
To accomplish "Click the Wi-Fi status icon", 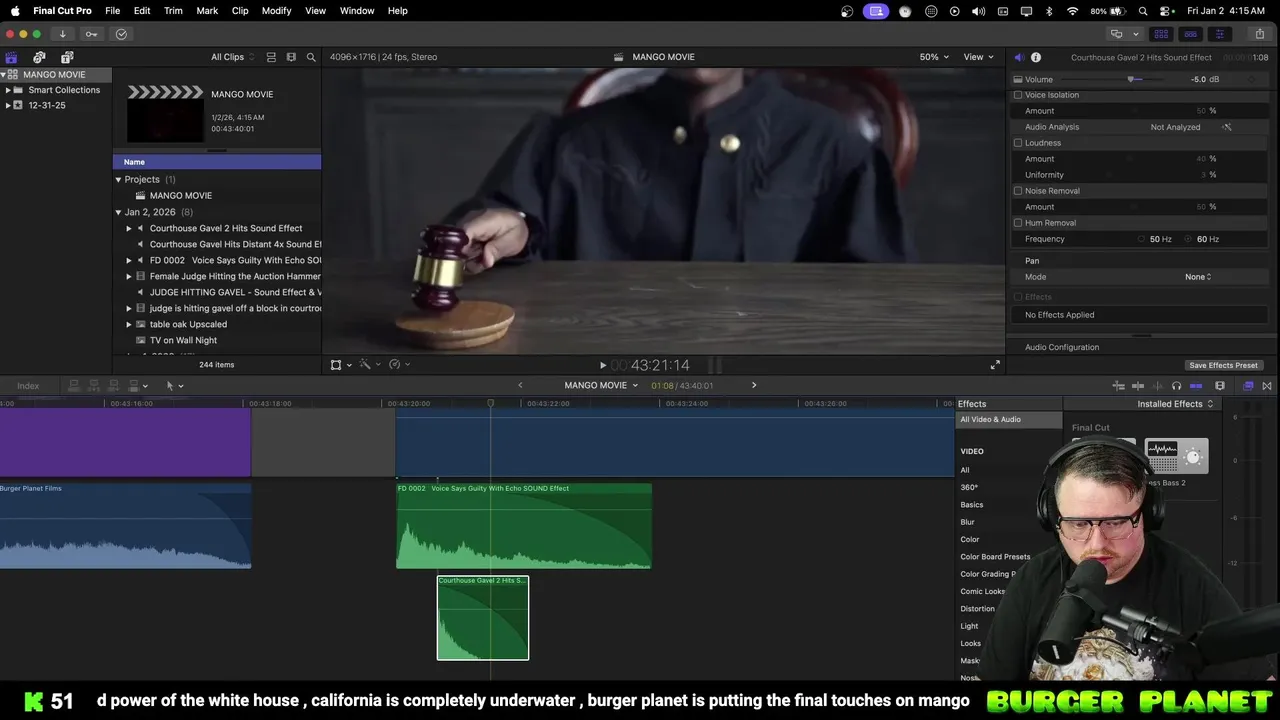I will pos(1073,11).
